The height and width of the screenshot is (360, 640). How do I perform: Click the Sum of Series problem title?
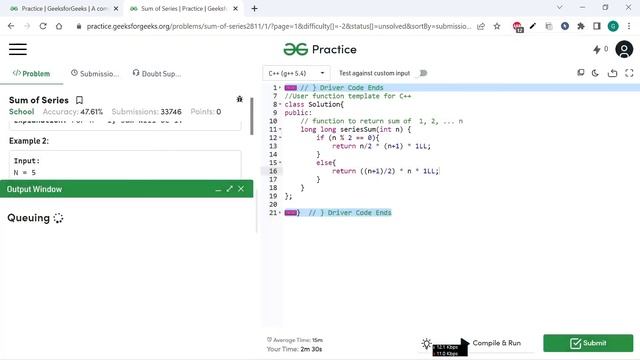click(39, 100)
